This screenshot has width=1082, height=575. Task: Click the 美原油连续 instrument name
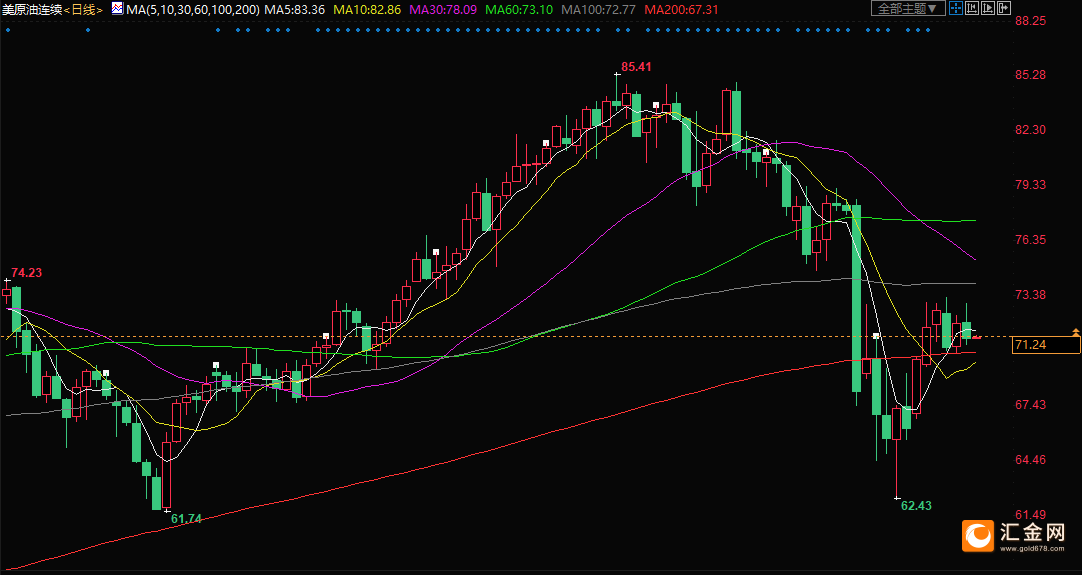32,10
